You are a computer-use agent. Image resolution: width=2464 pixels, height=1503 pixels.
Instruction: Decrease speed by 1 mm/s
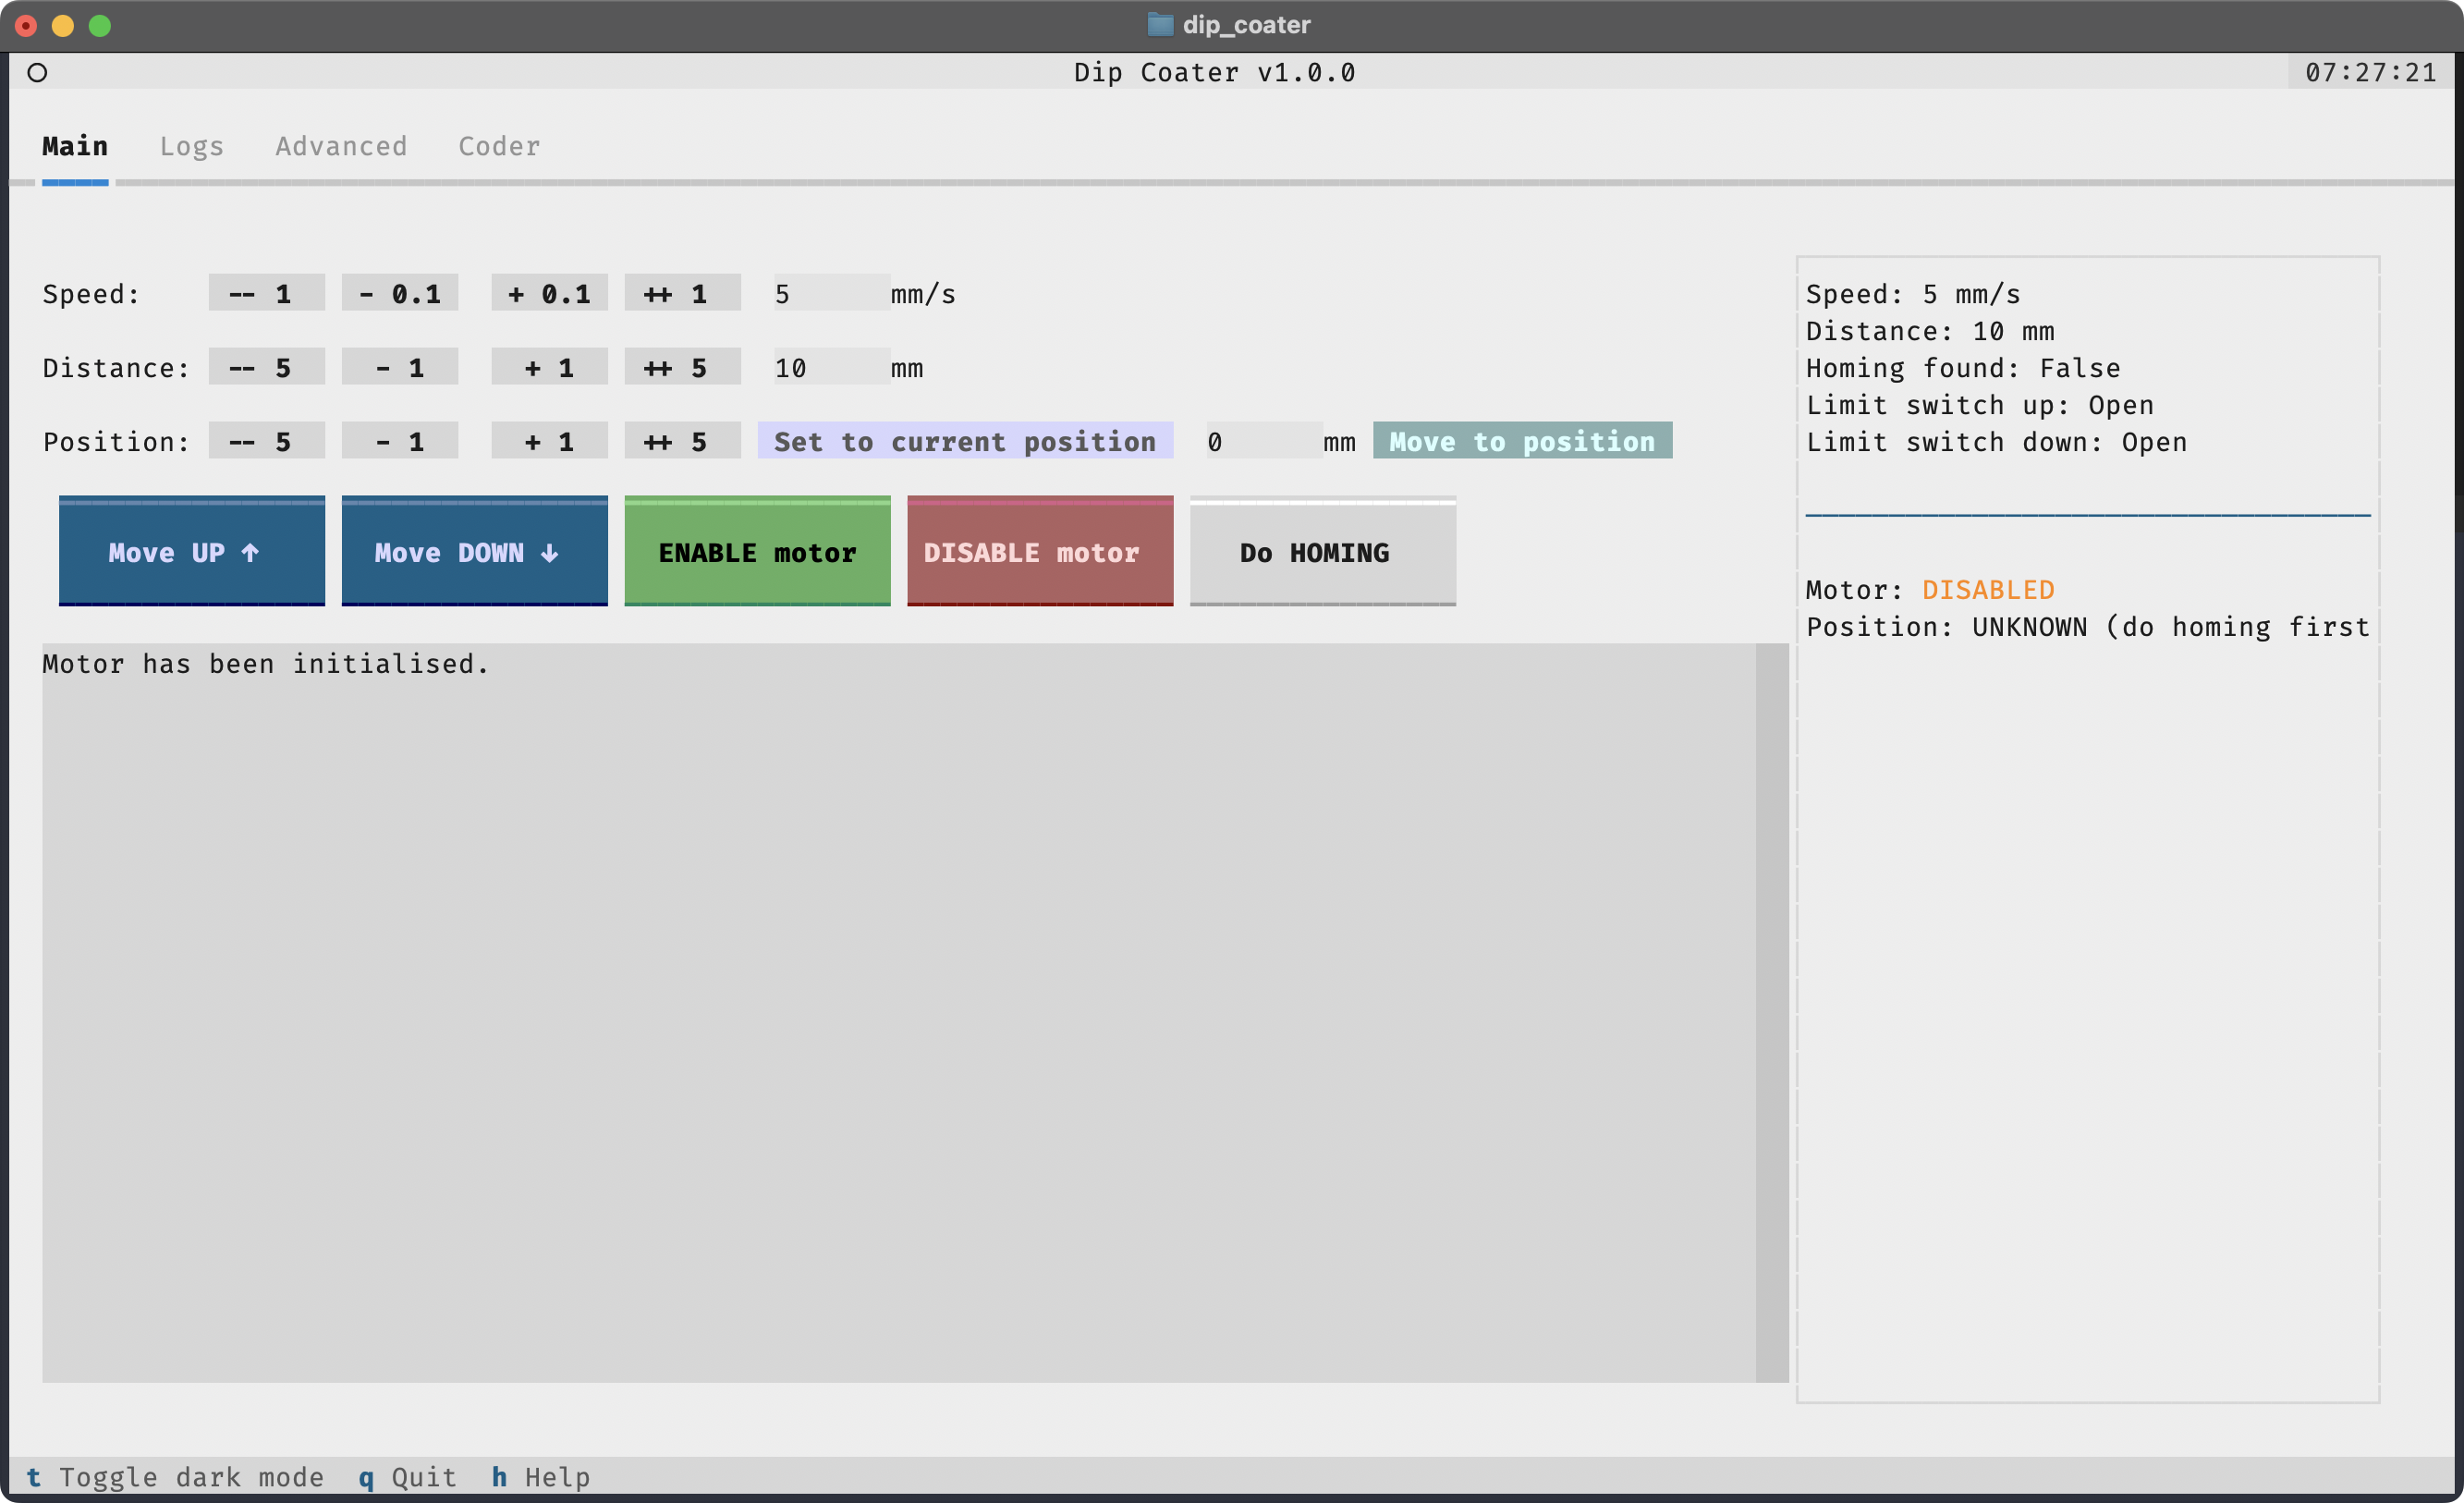pos(266,294)
